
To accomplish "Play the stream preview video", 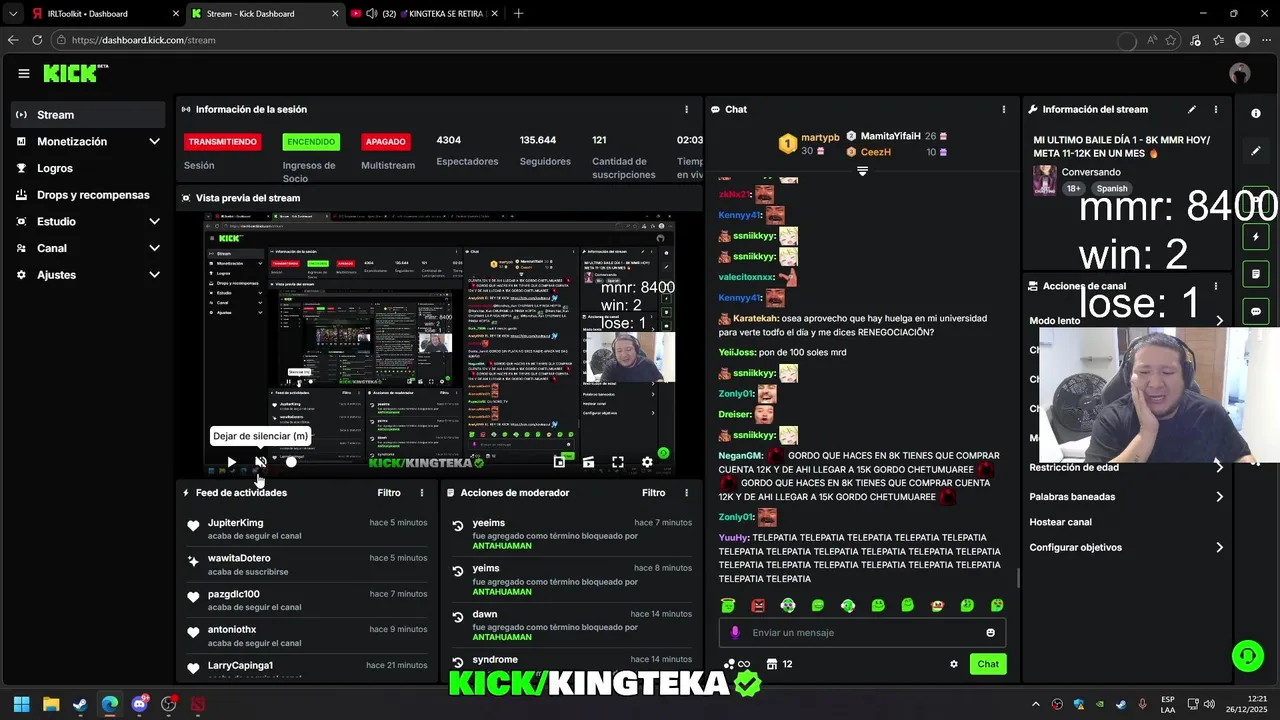I will coord(231,462).
